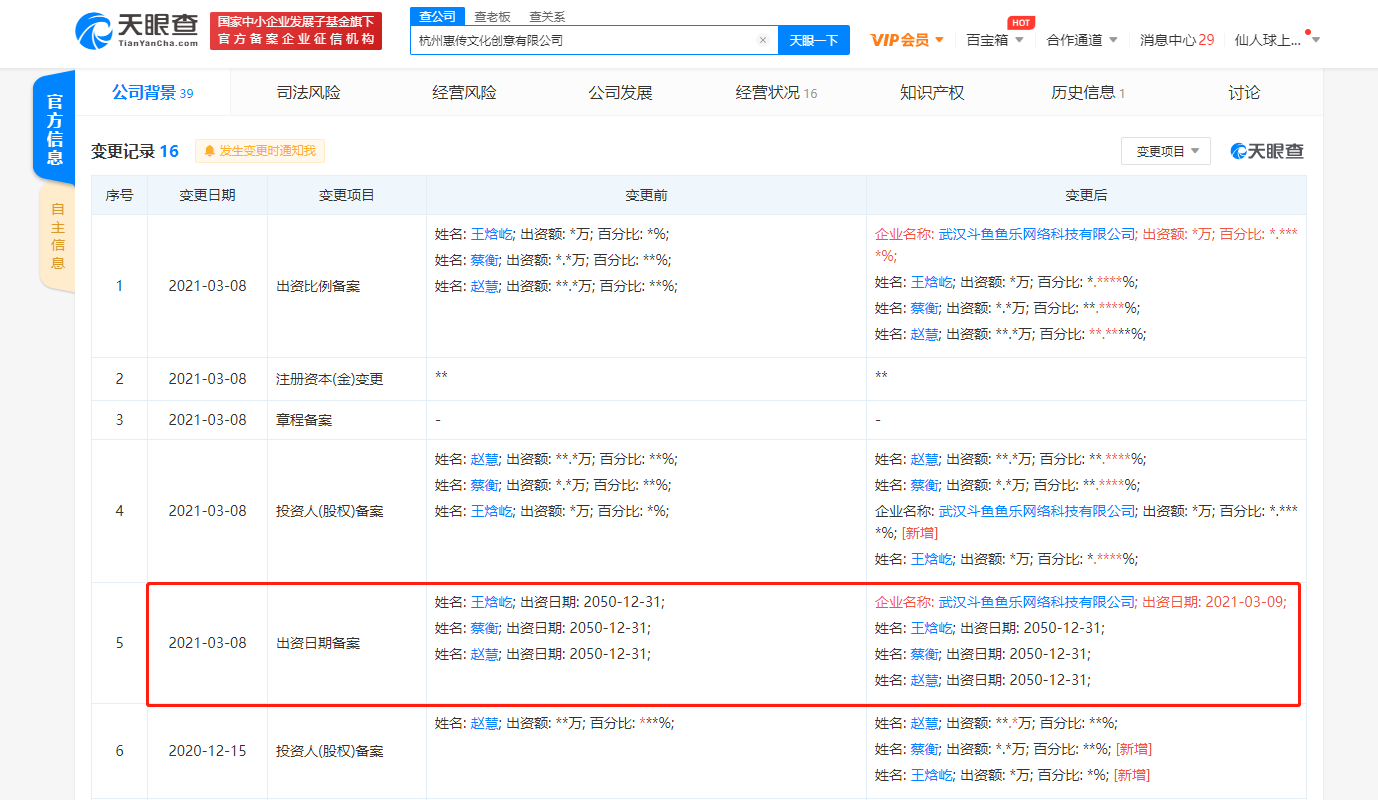Click the Tianyancha watermark logo beside 变更项目
This screenshot has width=1378, height=800.
point(1266,150)
